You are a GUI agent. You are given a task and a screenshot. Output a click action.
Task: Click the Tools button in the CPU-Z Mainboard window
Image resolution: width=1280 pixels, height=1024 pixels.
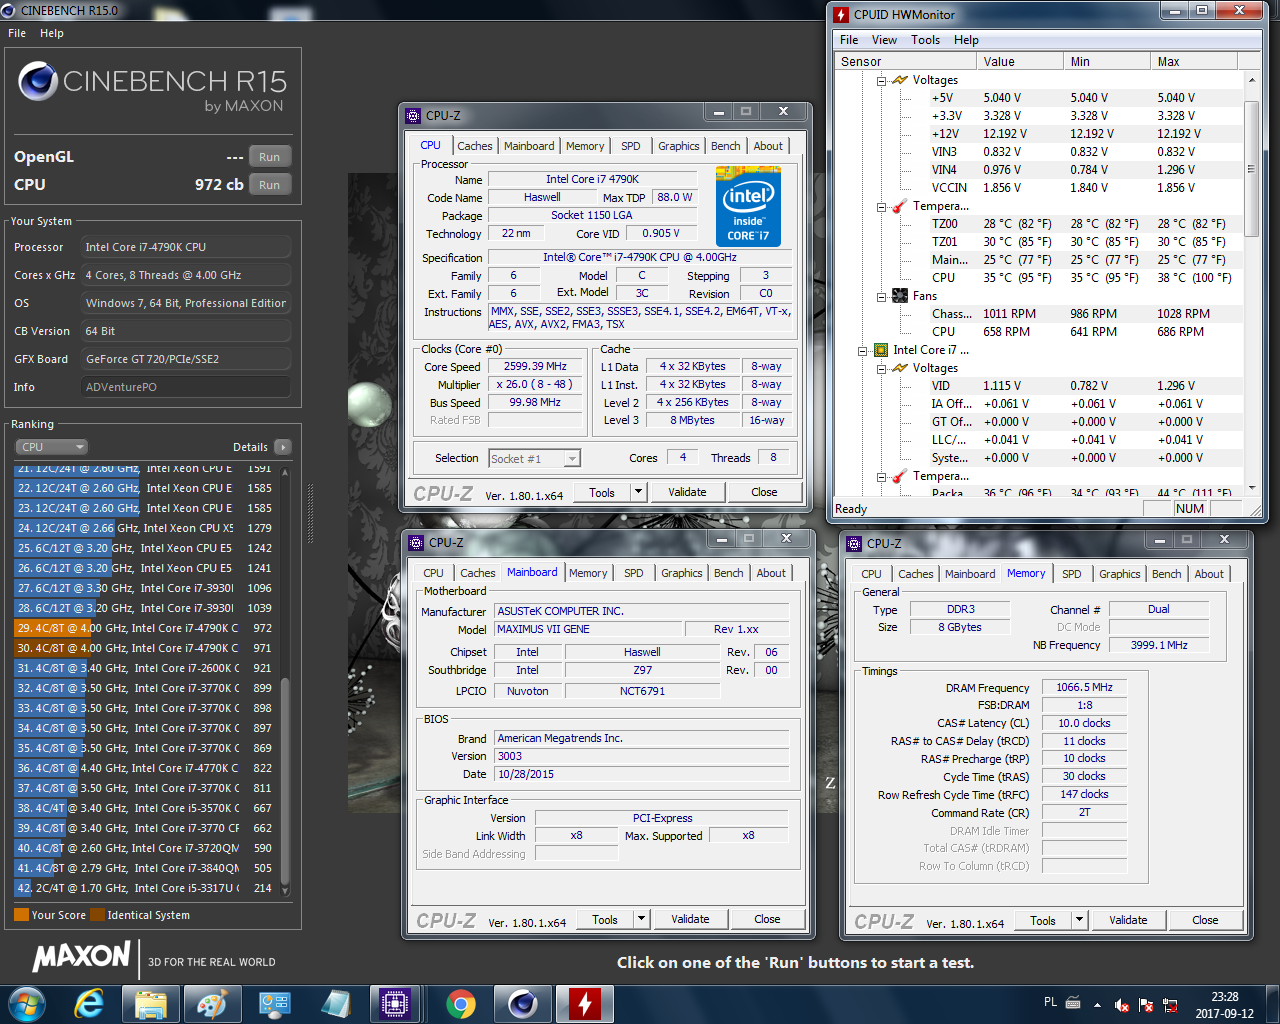click(x=605, y=919)
